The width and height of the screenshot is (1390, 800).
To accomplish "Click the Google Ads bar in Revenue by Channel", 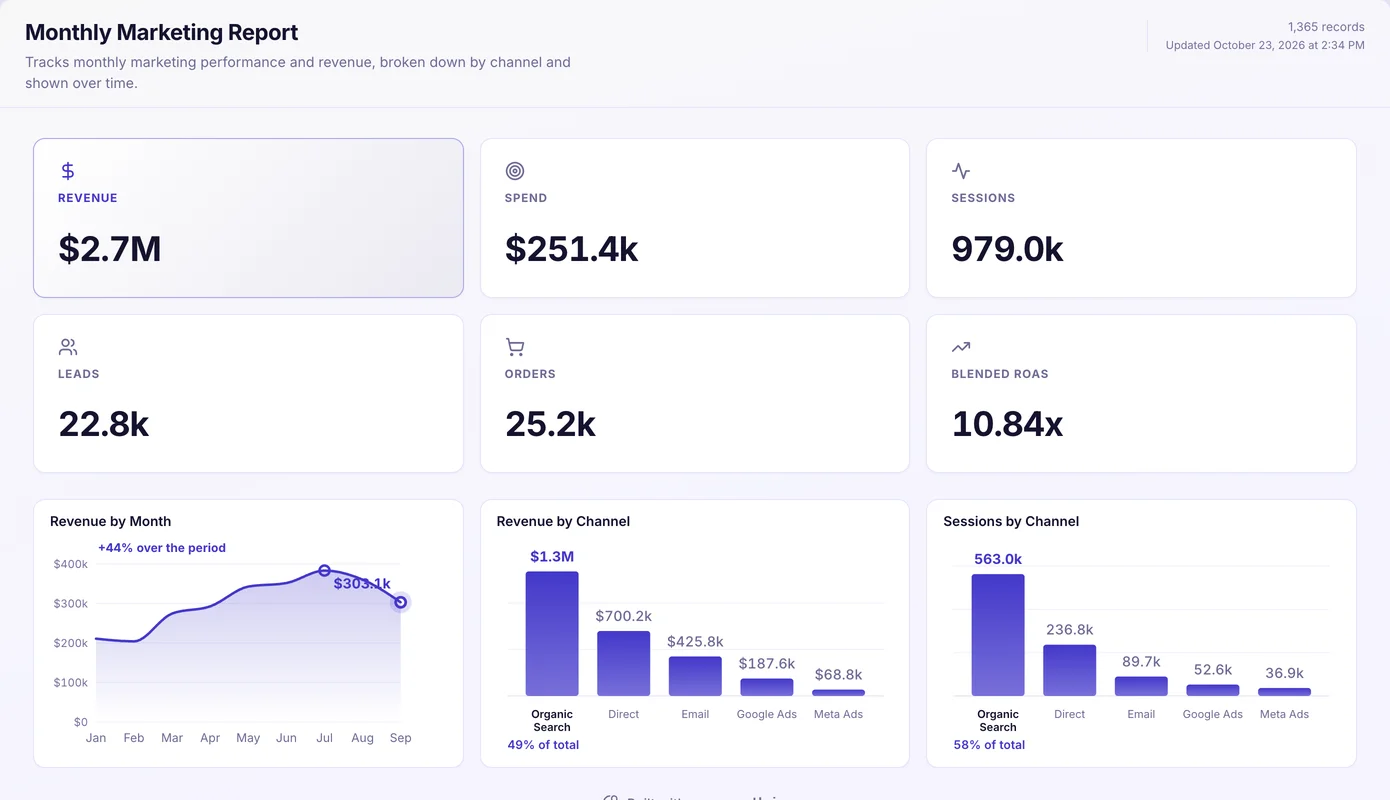I will point(767,687).
